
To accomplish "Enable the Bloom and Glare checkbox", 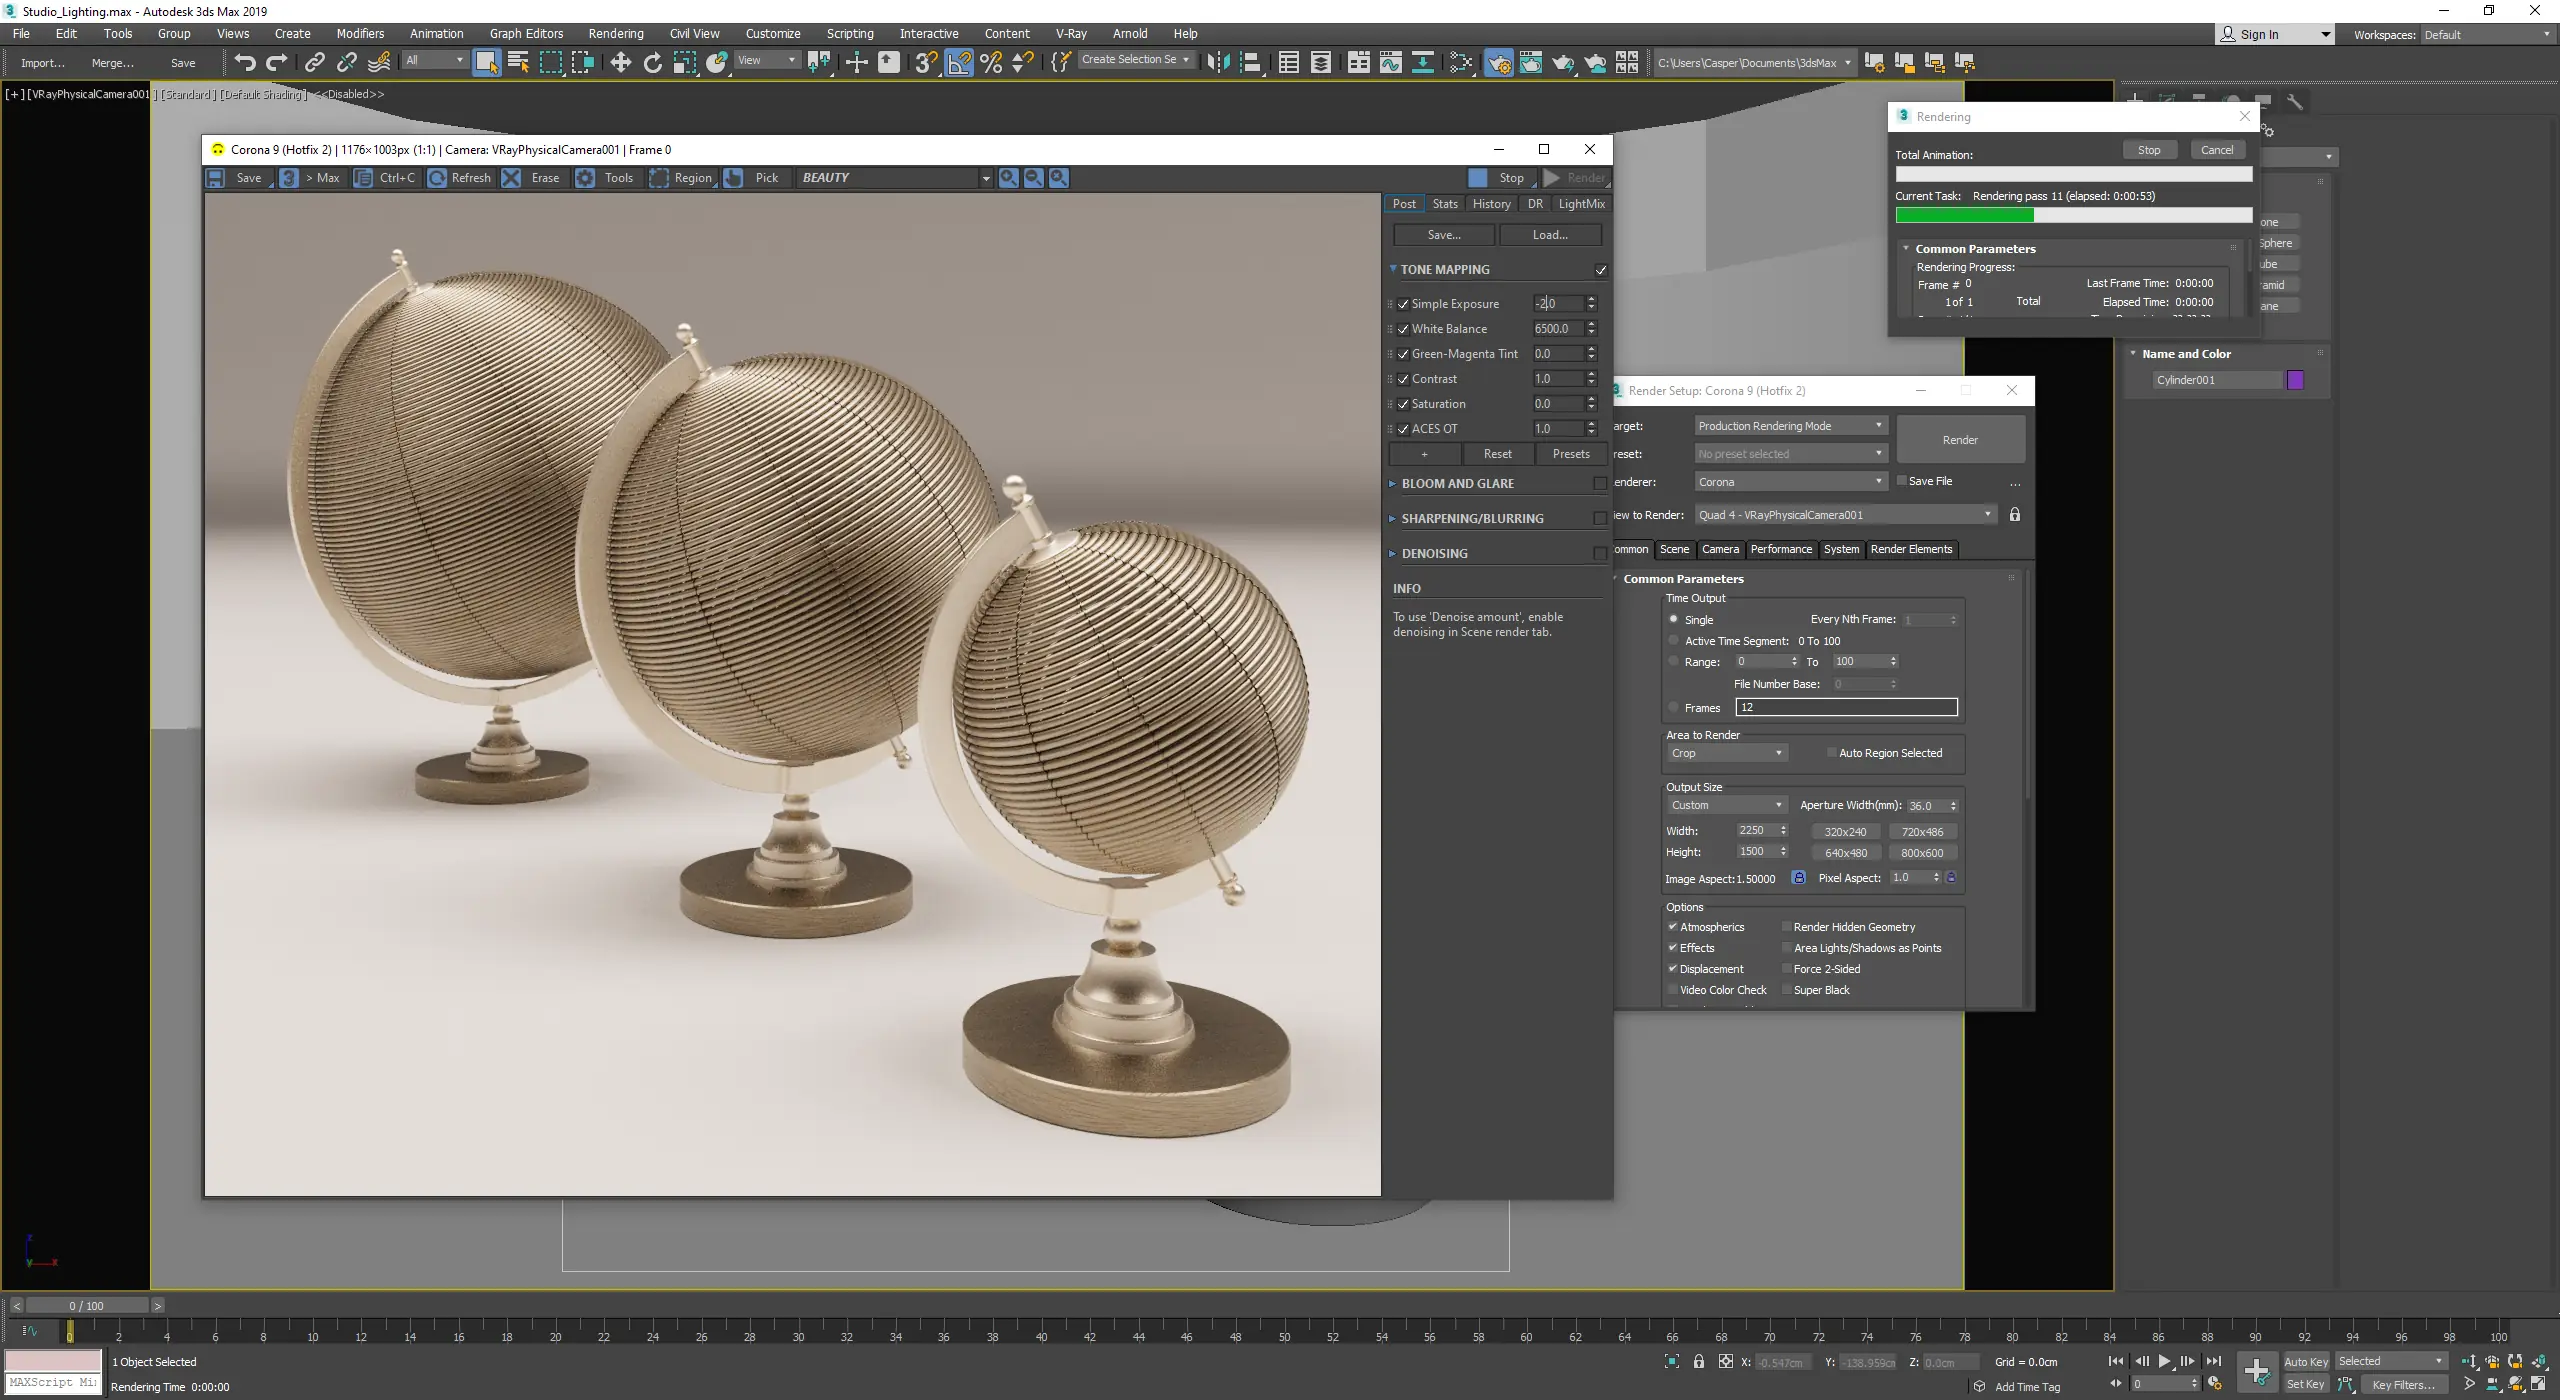I will pos(1600,484).
